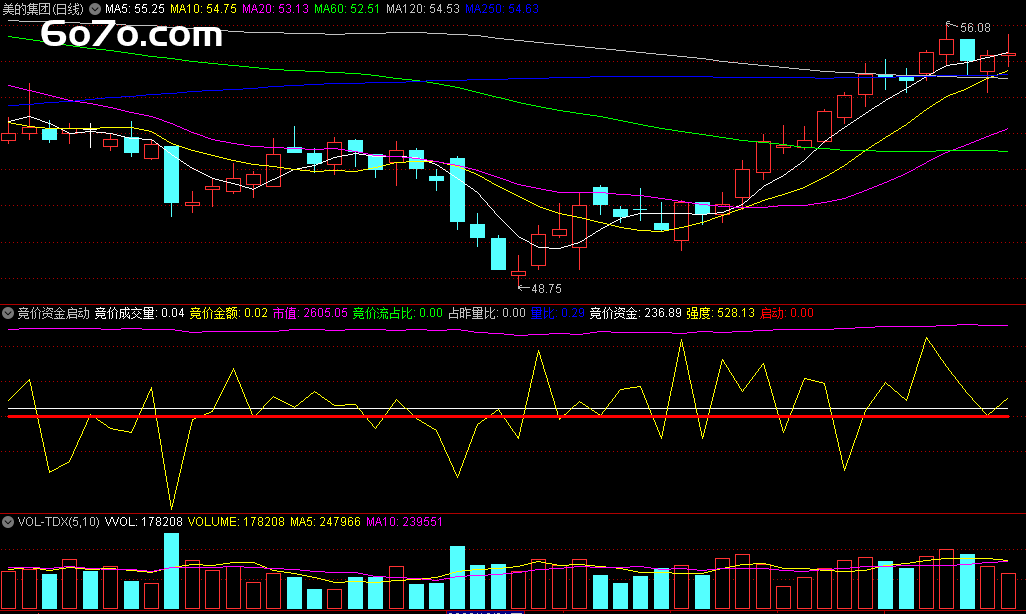The width and height of the screenshot is (1026, 614).
Task: Click the 竞价流占比: 0.00 value
Action: [398, 313]
